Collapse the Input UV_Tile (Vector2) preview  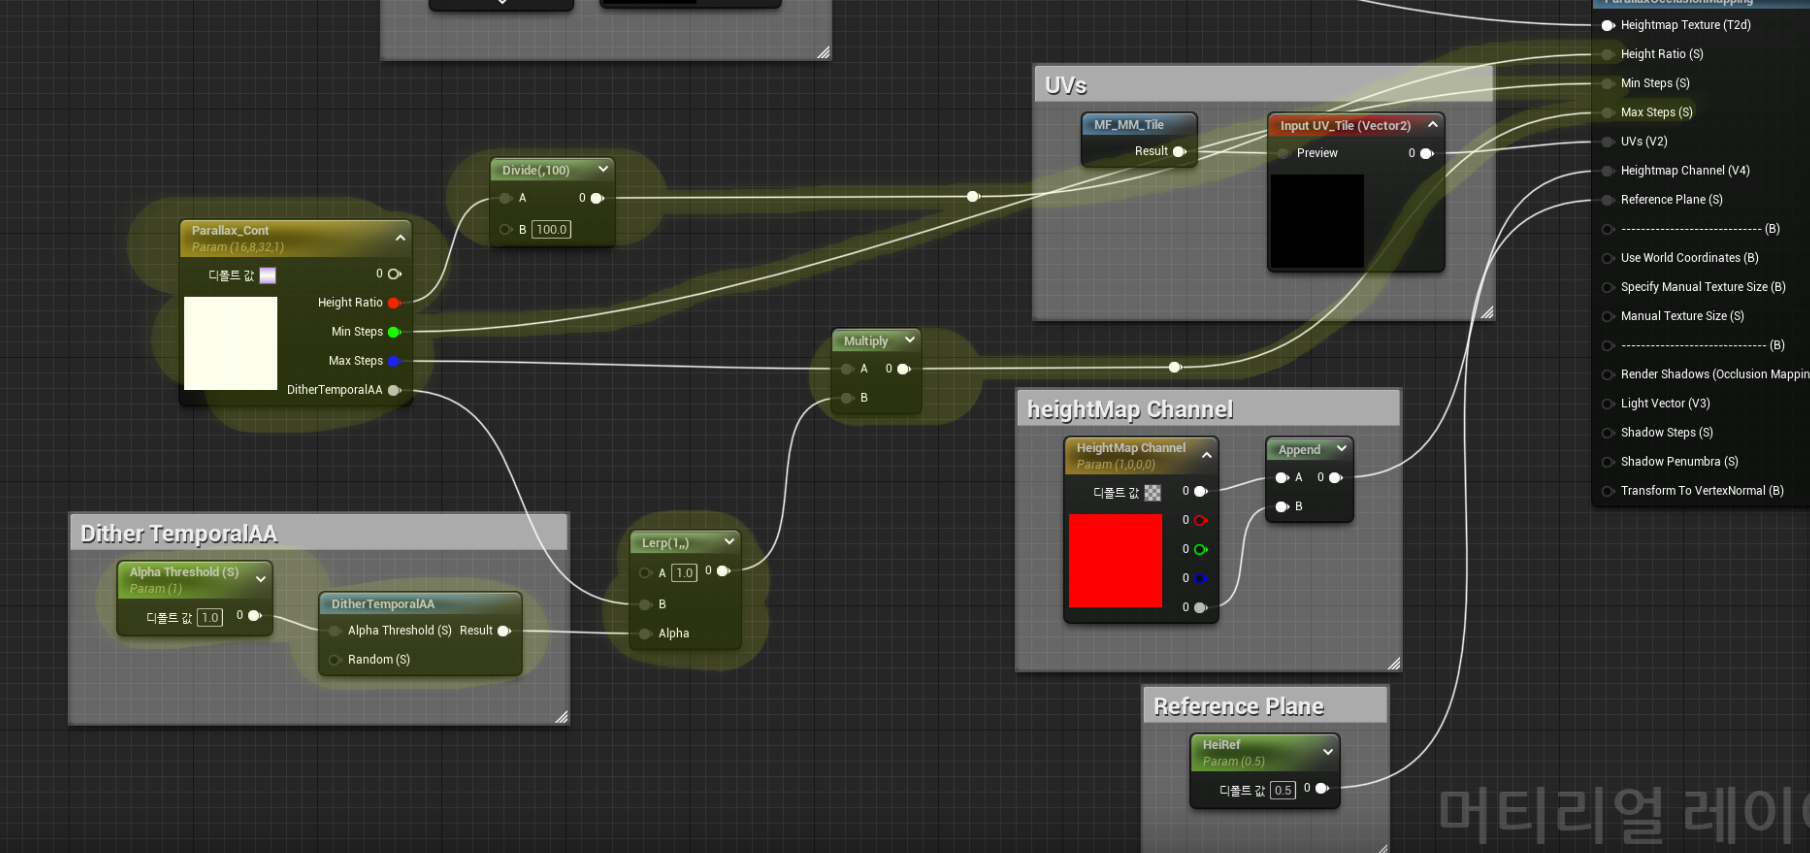[x=1432, y=125]
